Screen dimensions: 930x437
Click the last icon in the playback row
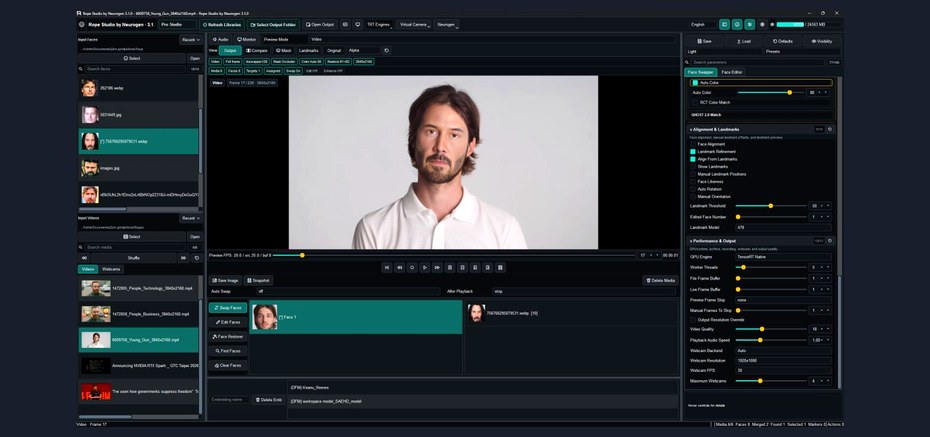point(501,268)
